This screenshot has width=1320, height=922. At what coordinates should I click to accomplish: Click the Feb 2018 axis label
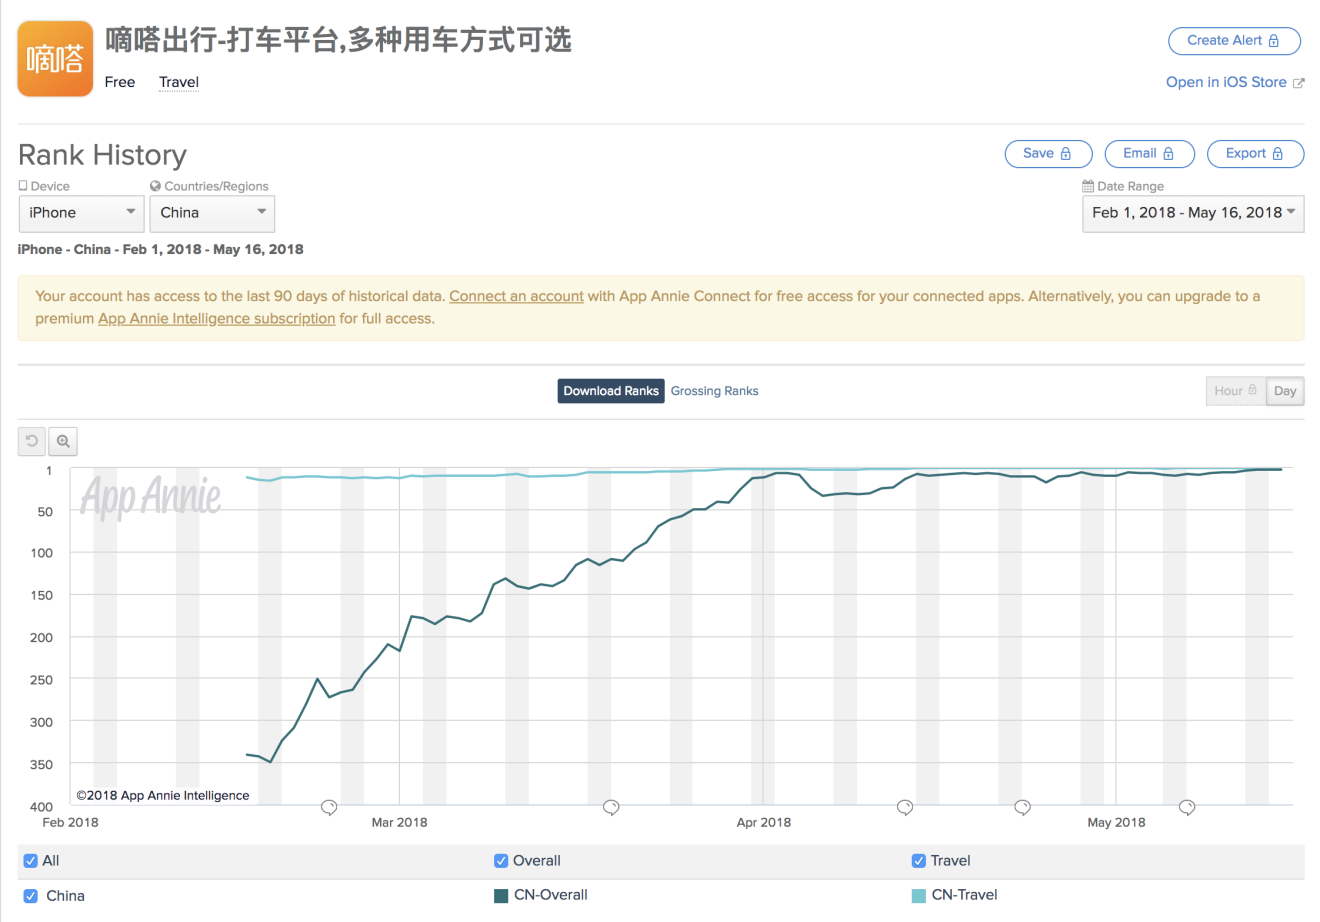70,822
